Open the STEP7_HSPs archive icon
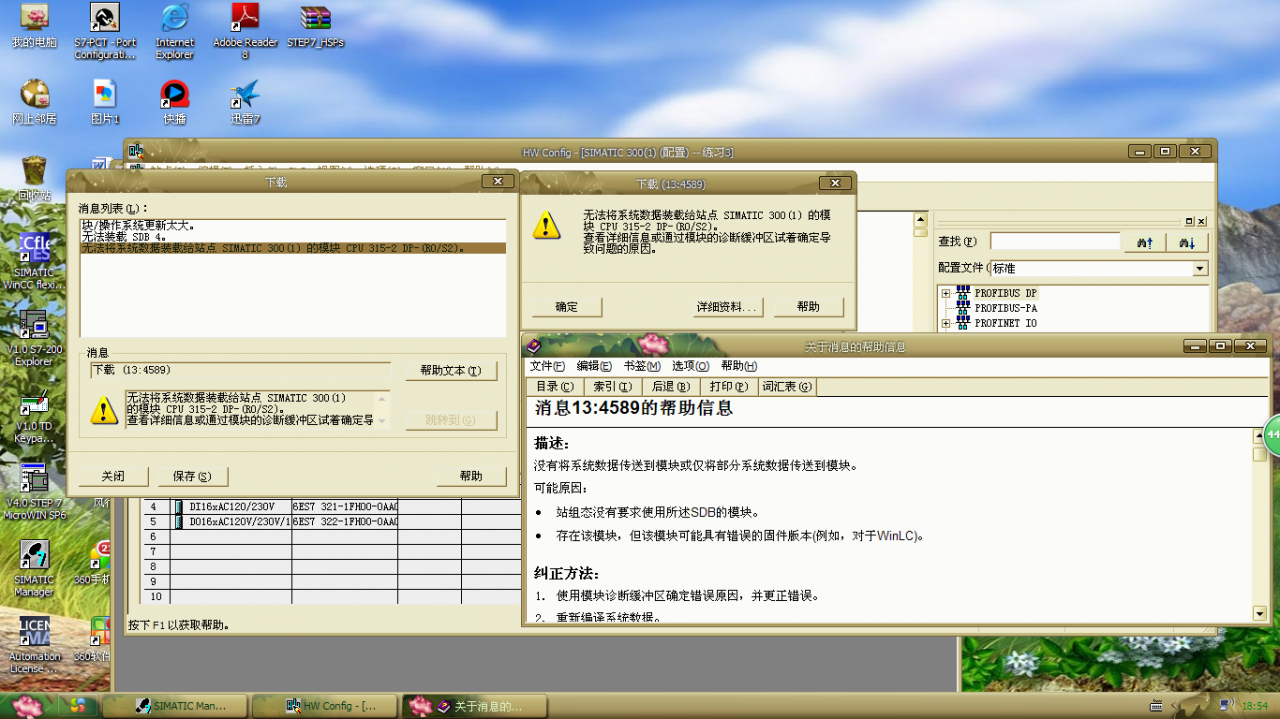Screen dimensions: 1280x719 coord(316,27)
